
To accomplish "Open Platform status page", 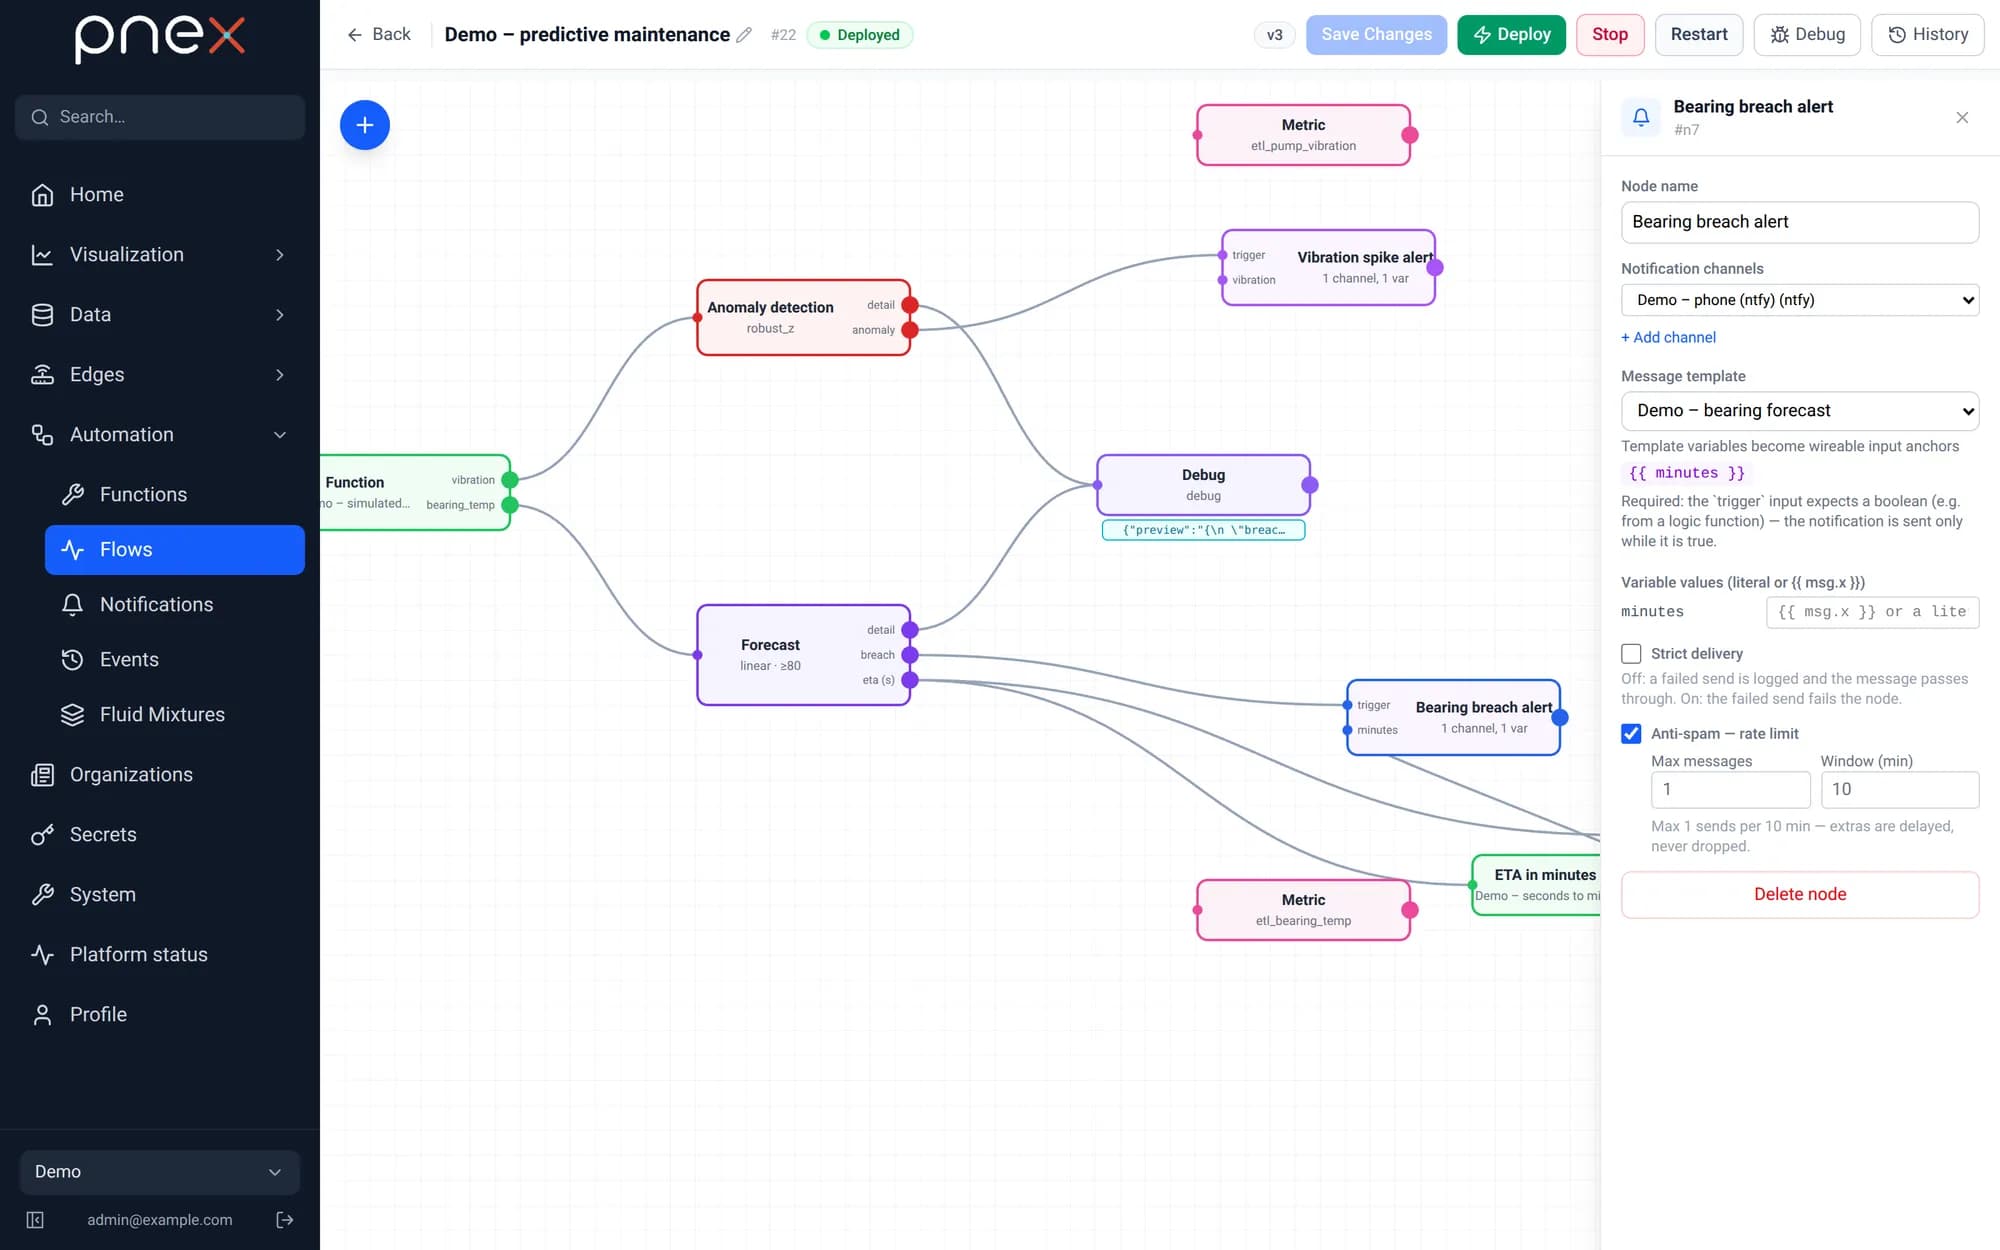I will click(x=160, y=955).
